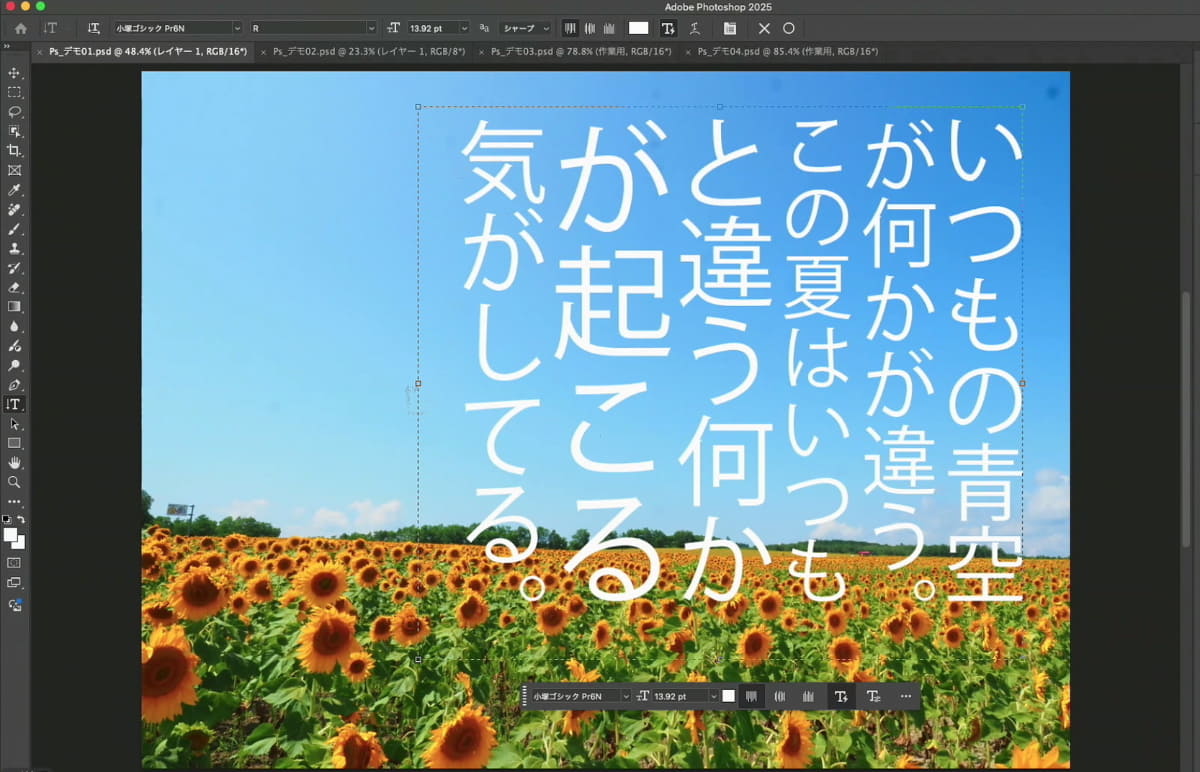Select the Crop tool
Image resolution: width=1200 pixels, height=772 pixels.
(14, 150)
